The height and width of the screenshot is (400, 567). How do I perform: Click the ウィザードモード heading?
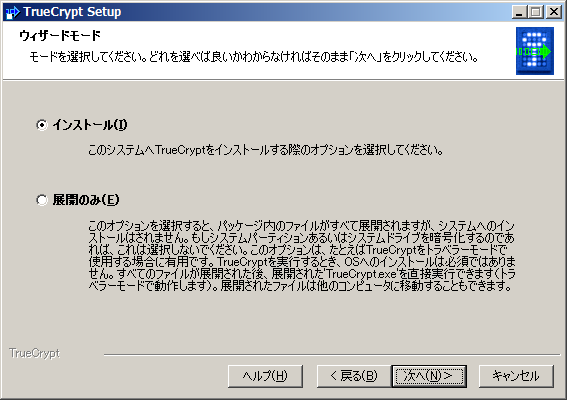pyautogui.click(x=60, y=35)
